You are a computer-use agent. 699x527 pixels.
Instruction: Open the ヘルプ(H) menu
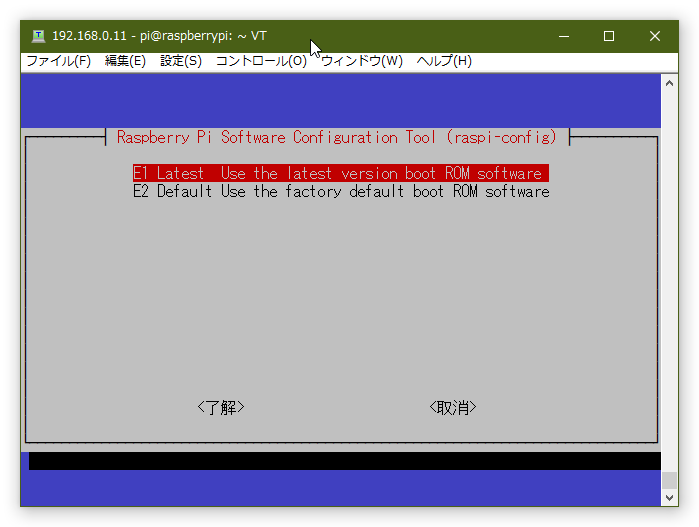pos(444,61)
